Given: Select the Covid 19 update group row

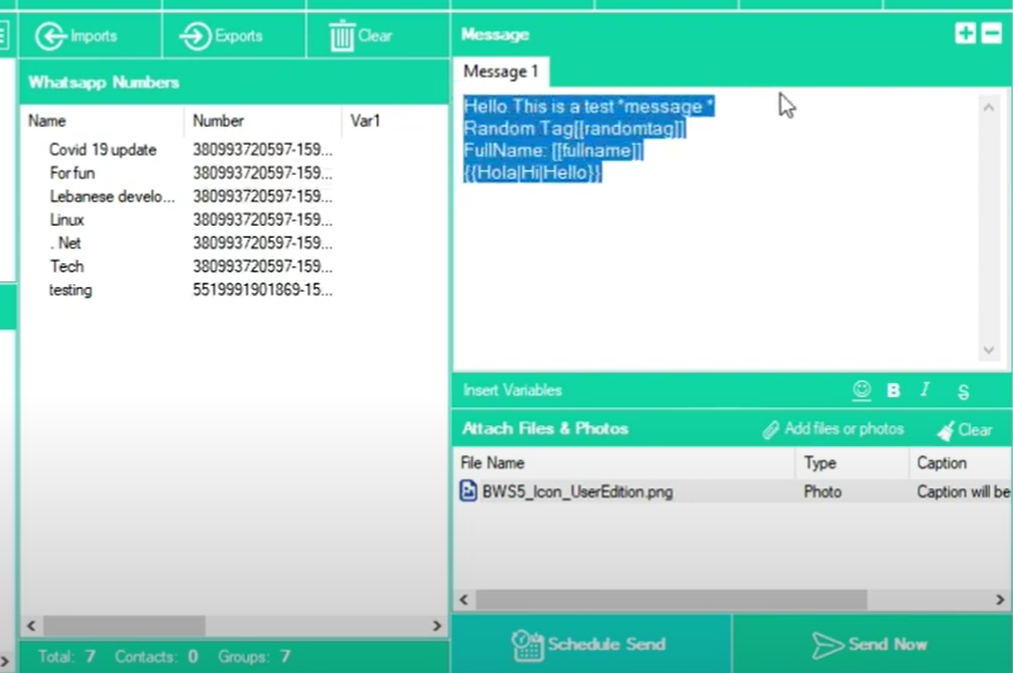Looking at the screenshot, I should coord(103,150).
